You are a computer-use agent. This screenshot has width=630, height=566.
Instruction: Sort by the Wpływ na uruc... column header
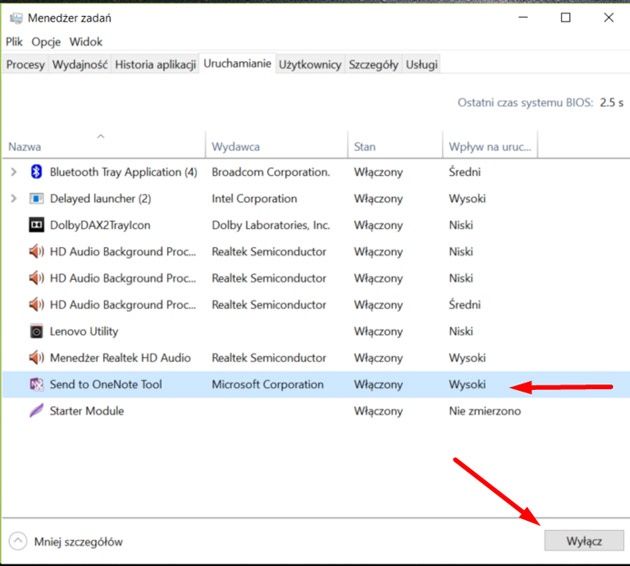(x=490, y=147)
